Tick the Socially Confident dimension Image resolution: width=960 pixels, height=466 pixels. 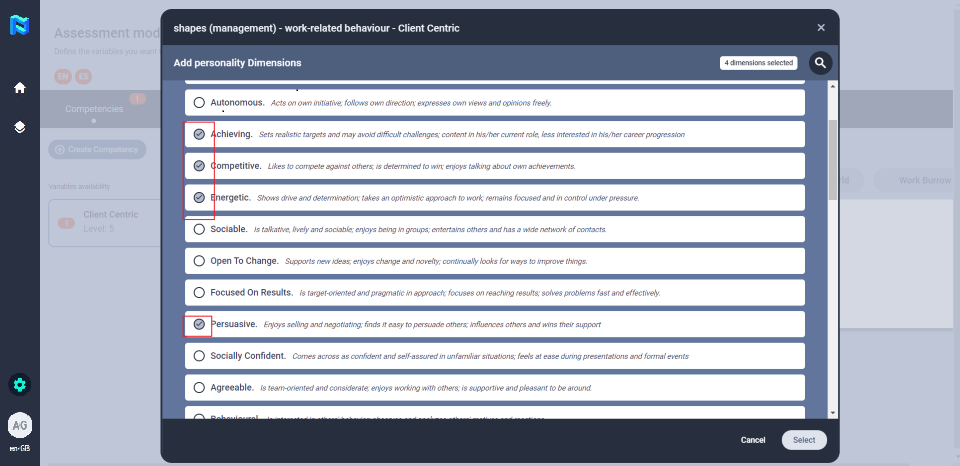[199, 356]
